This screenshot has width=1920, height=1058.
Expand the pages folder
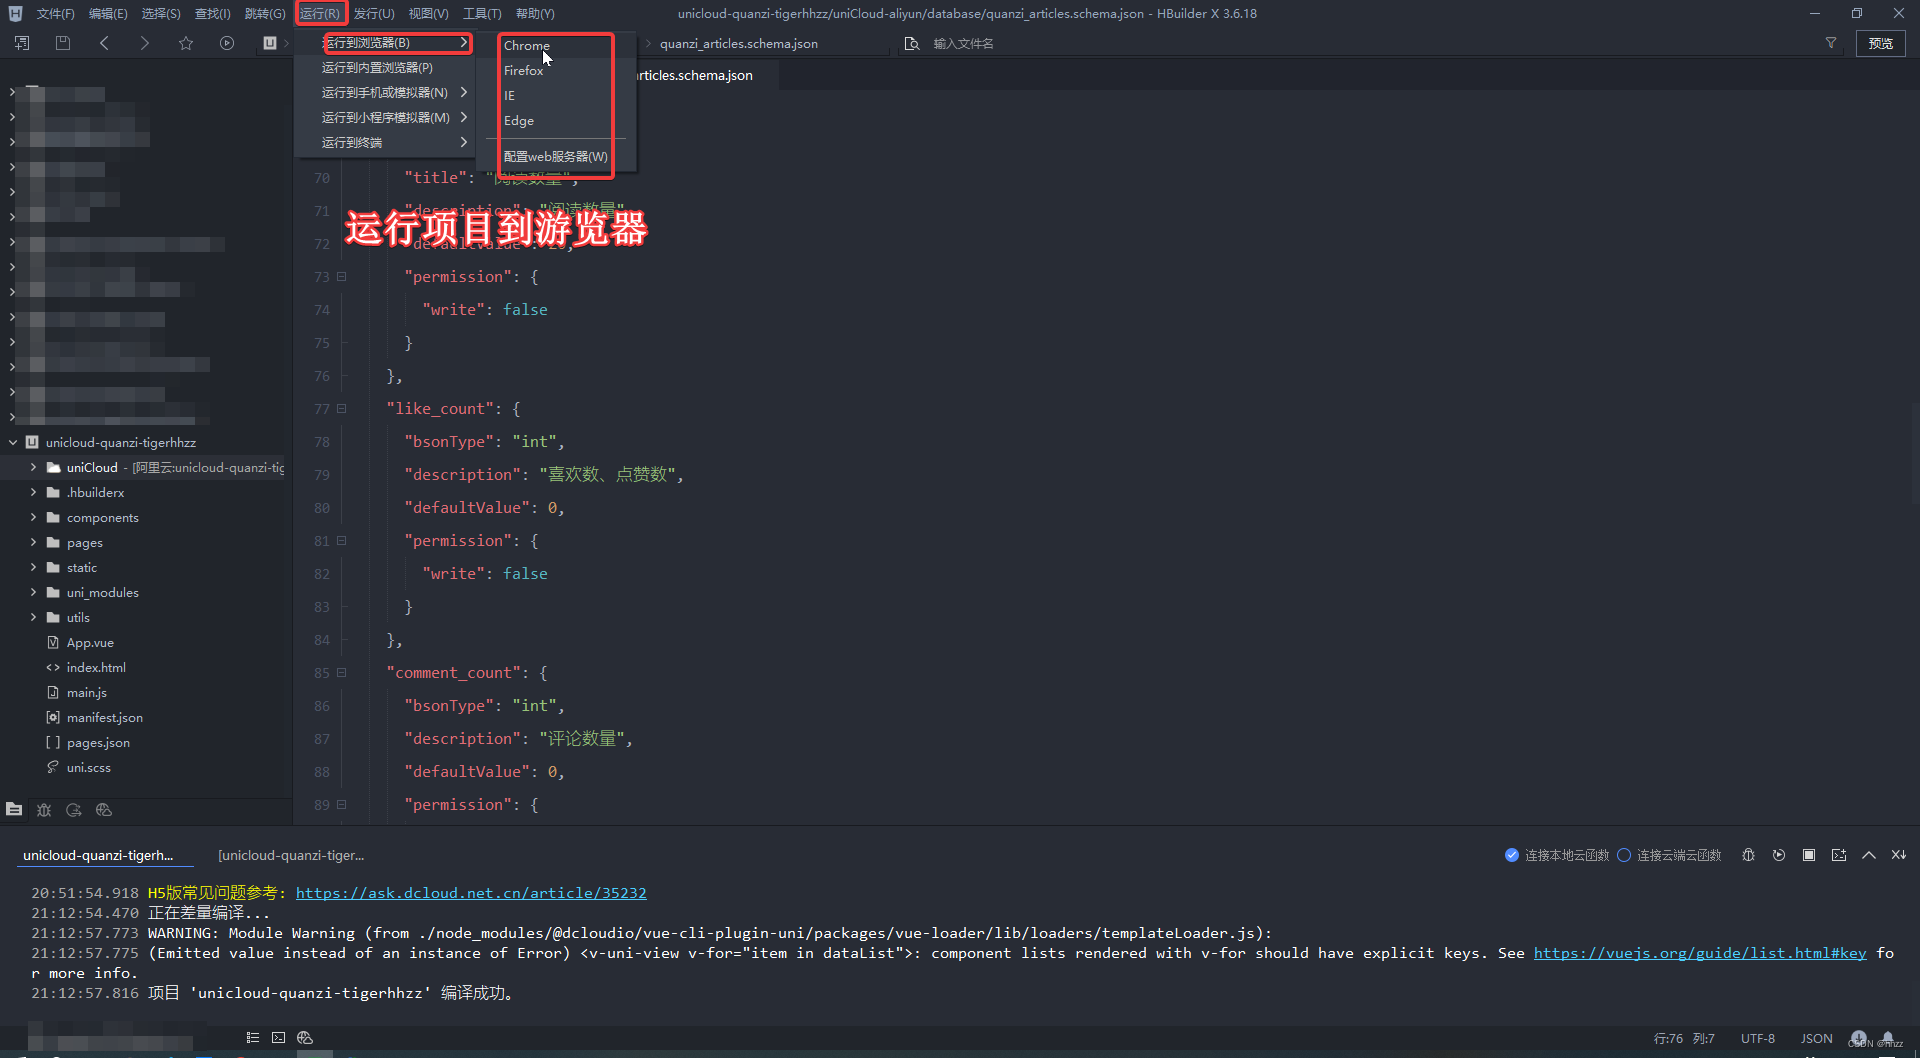pyautogui.click(x=33, y=542)
